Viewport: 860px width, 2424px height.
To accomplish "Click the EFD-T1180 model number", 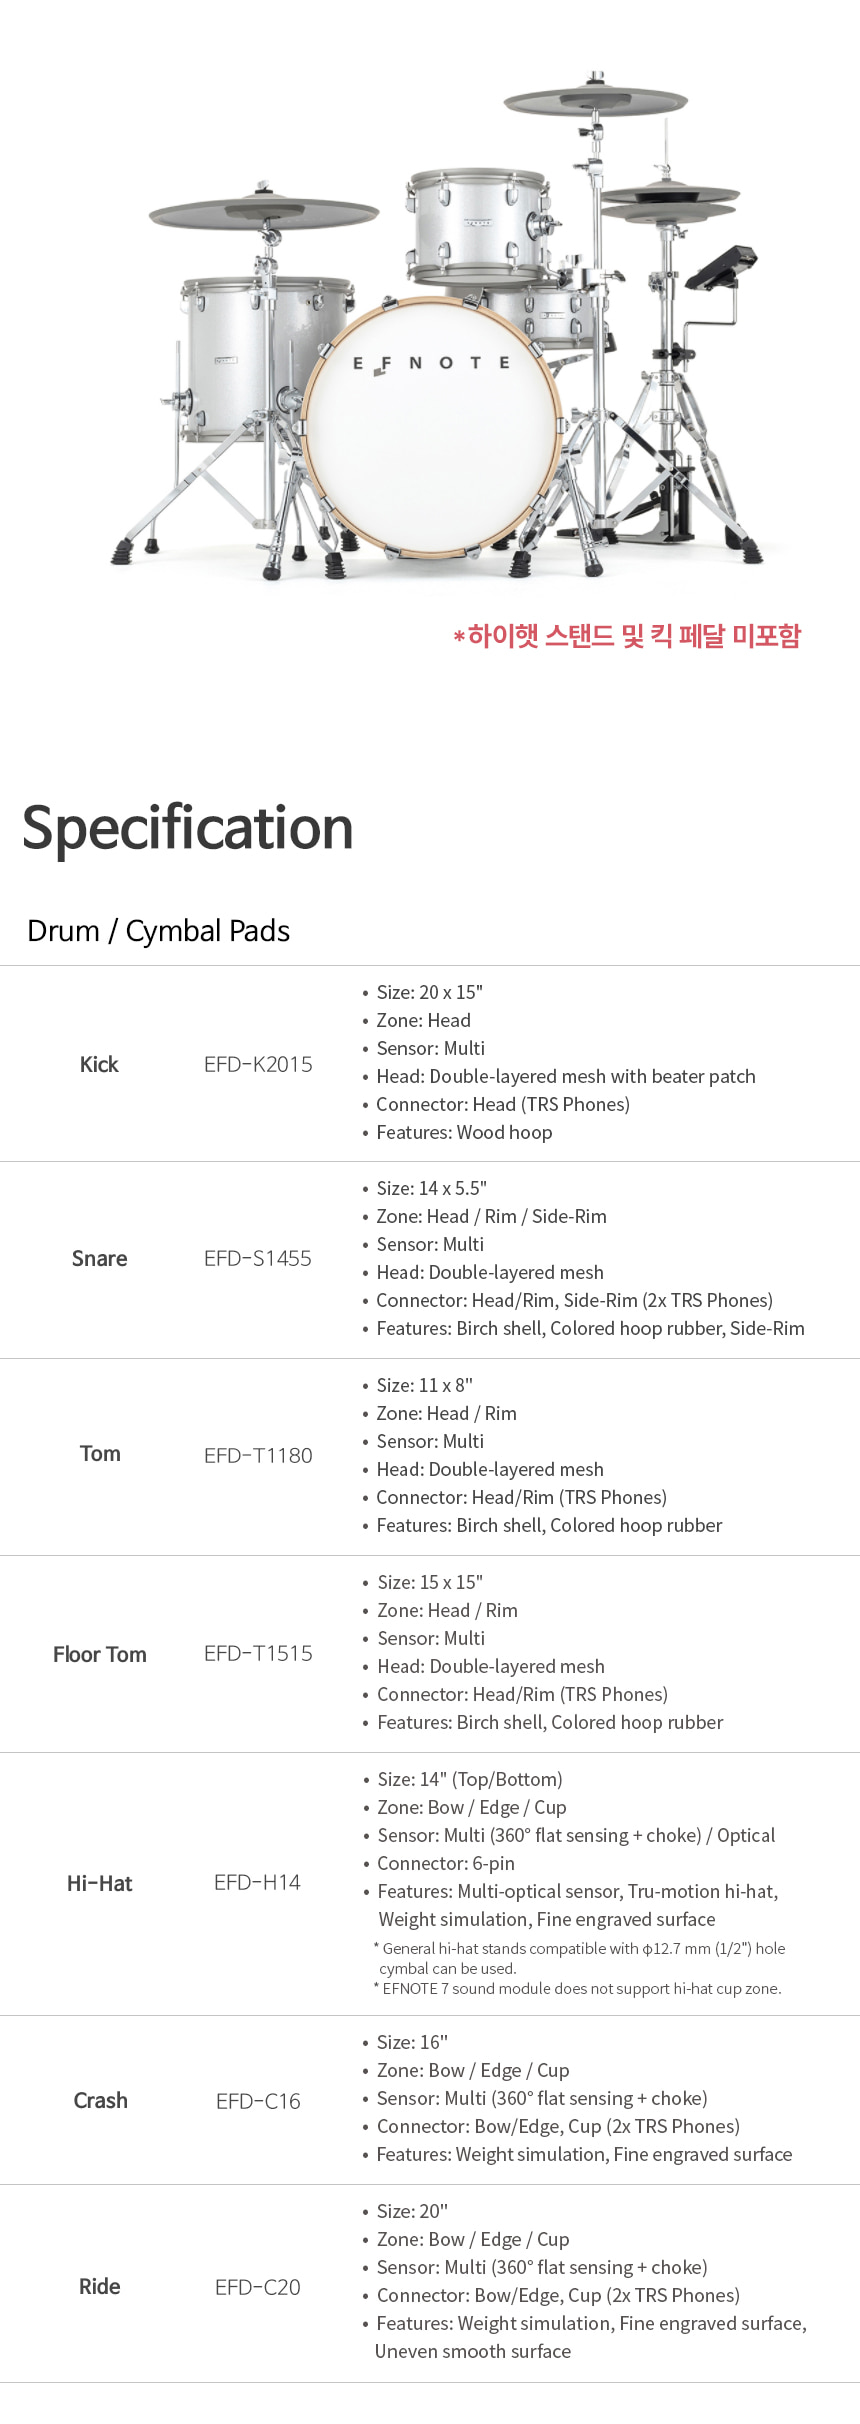I will (x=258, y=1455).
